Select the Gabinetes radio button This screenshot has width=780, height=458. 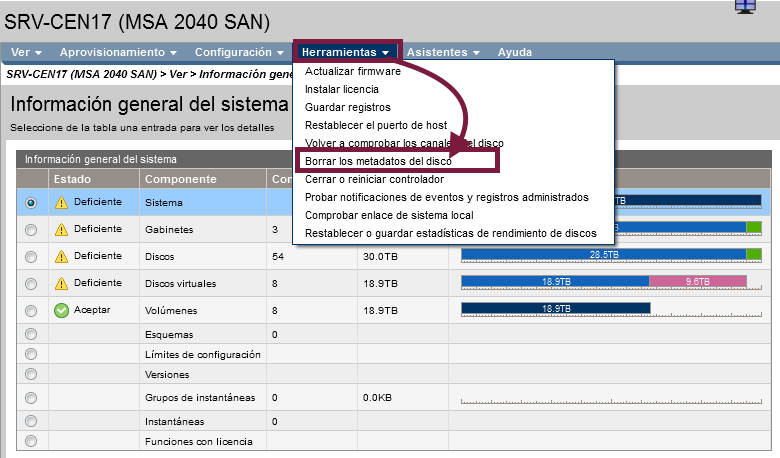[31, 229]
